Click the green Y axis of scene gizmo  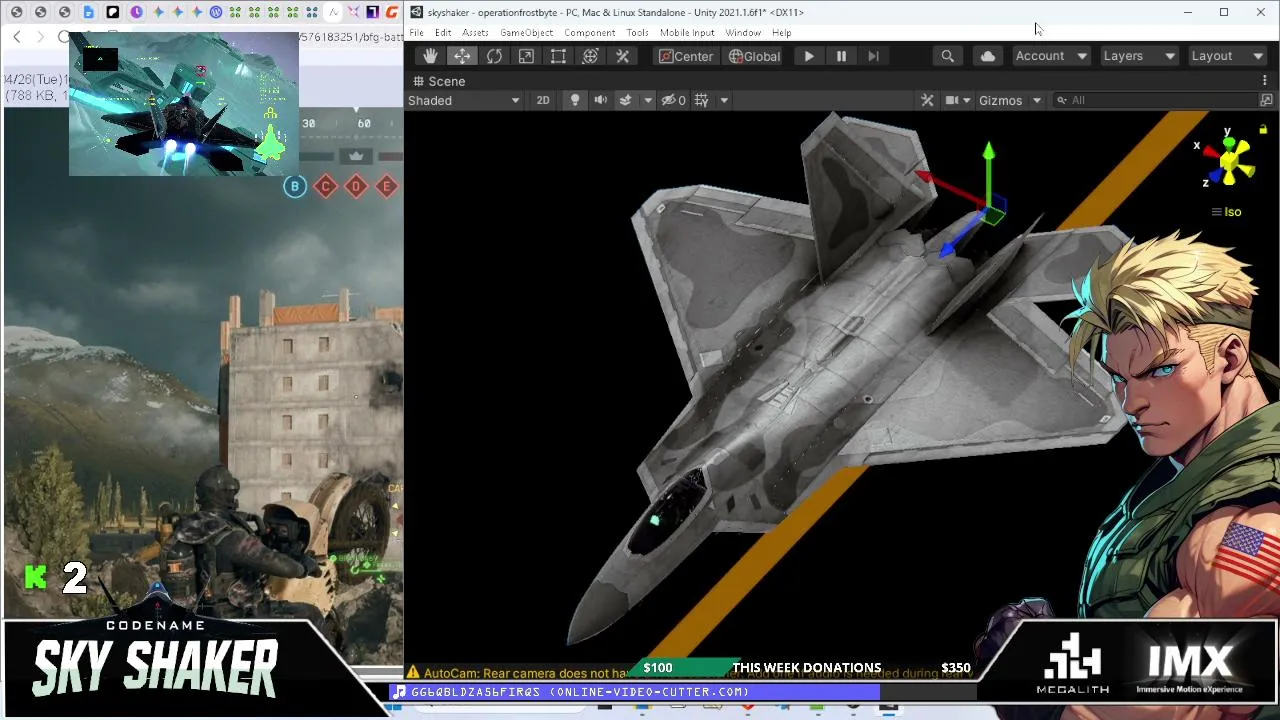click(1227, 142)
